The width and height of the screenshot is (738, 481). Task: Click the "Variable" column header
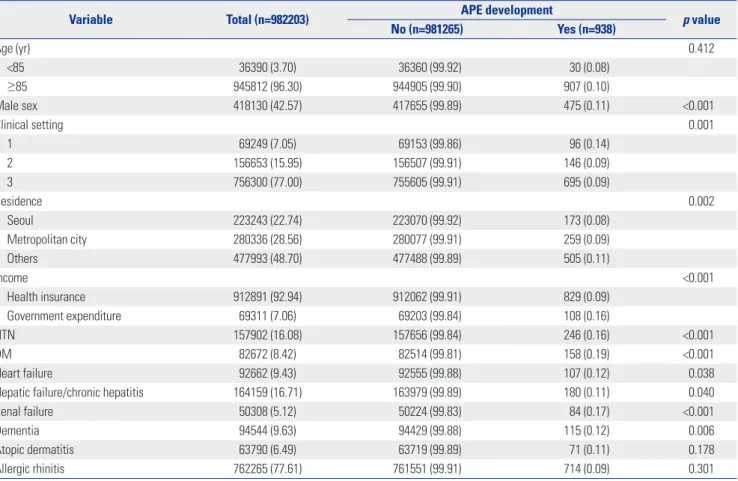point(91,19)
